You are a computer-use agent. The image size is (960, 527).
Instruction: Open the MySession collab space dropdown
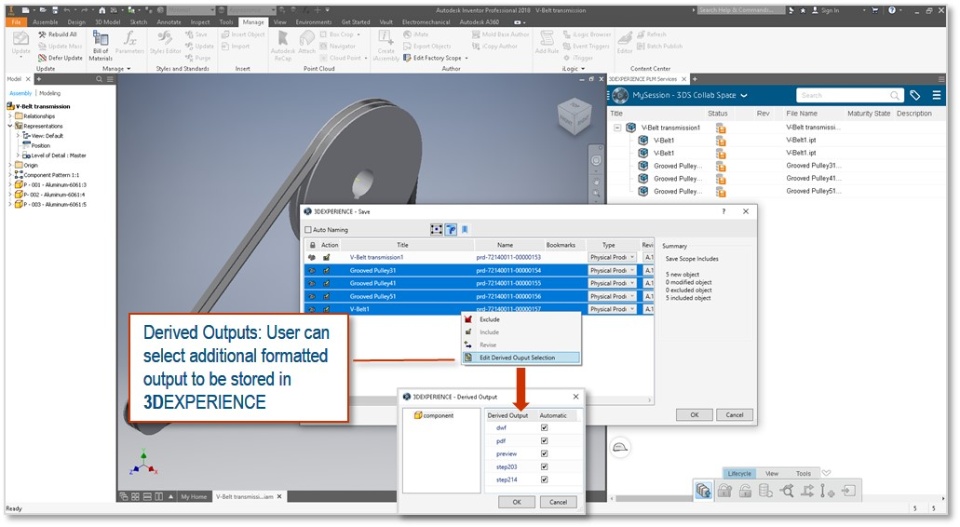click(x=744, y=95)
